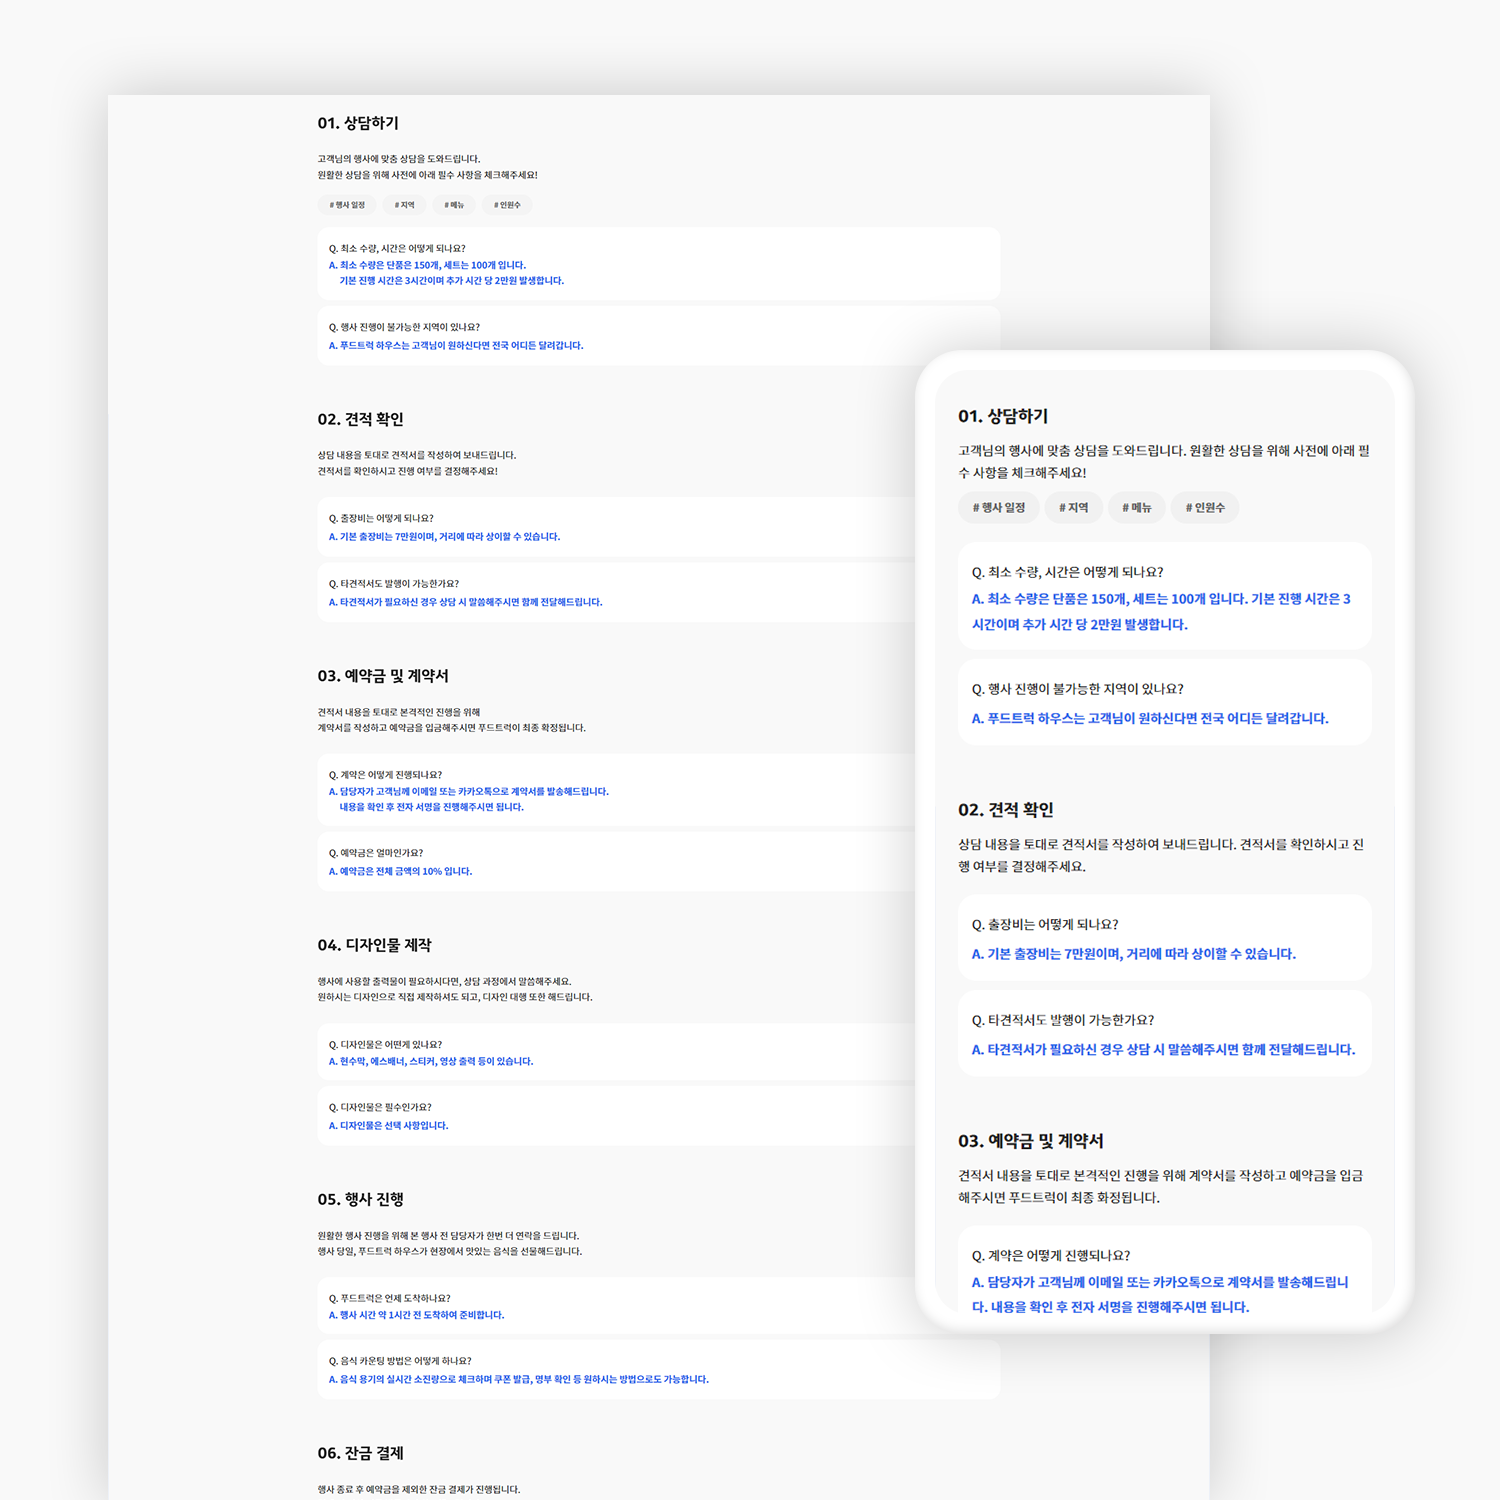The image size is (1500, 1500).
Task: Click answer '음식 용기의 실시간 소진량으로 체크하며'
Action: [518, 1379]
